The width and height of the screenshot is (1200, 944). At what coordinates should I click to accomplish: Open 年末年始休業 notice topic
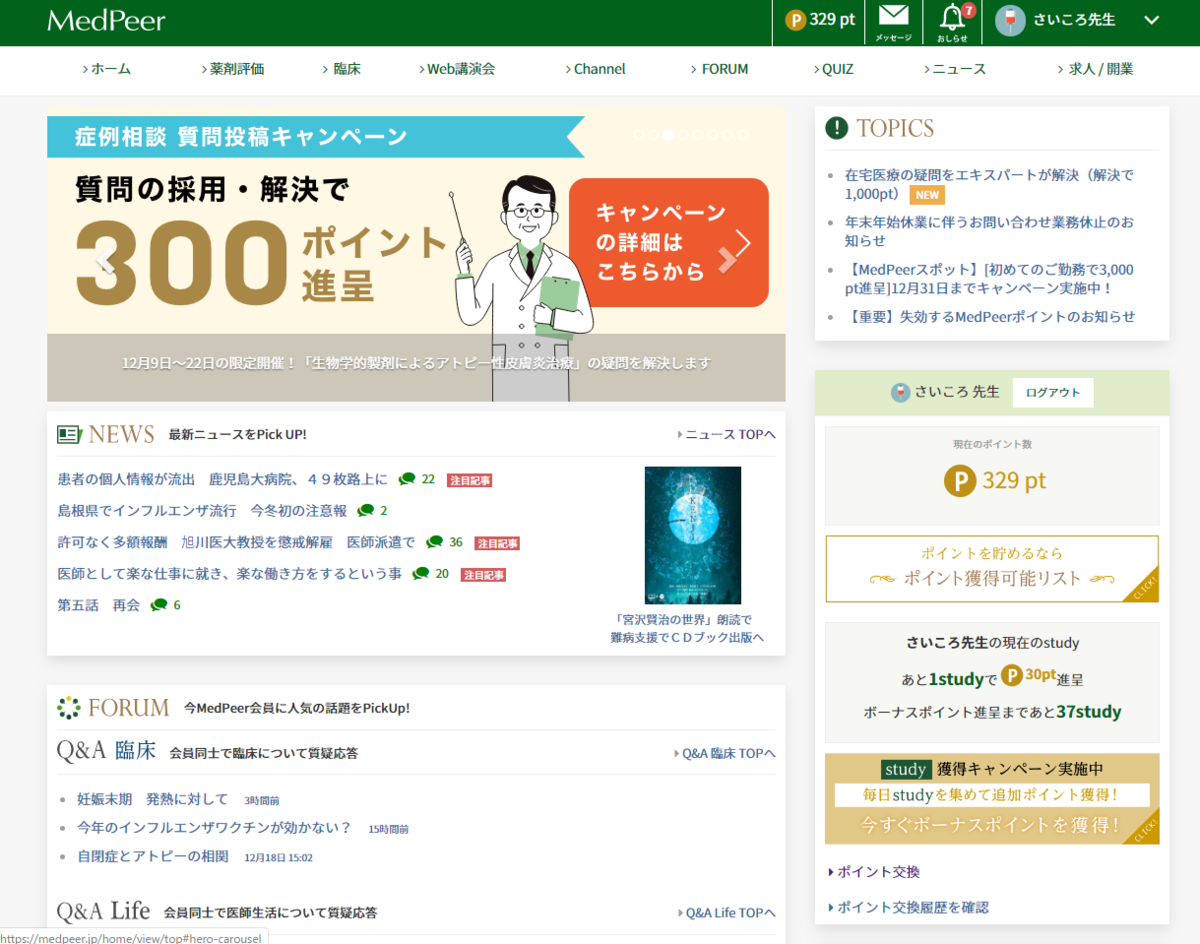click(989, 231)
